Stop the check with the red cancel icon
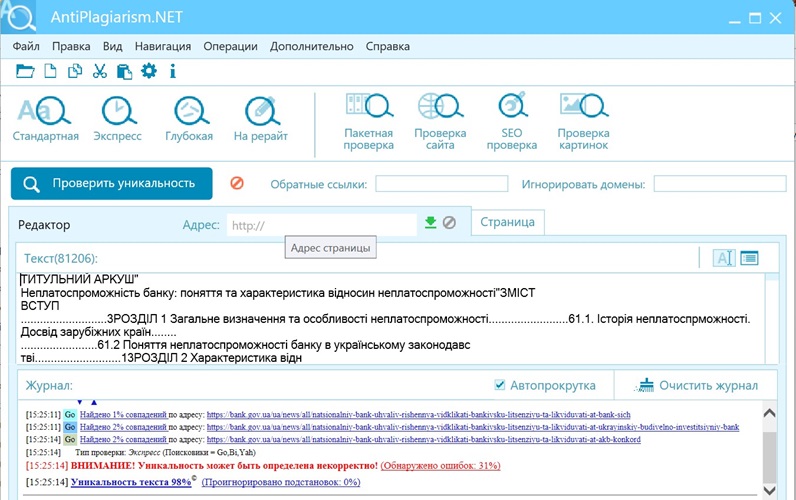 pos(237,183)
